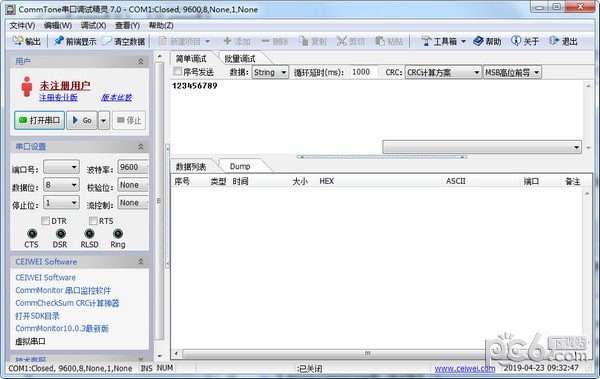The height and width of the screenshot is (379, 600).
Task: Open the 调试(X) menu
Action: click(x=93, y=25)
